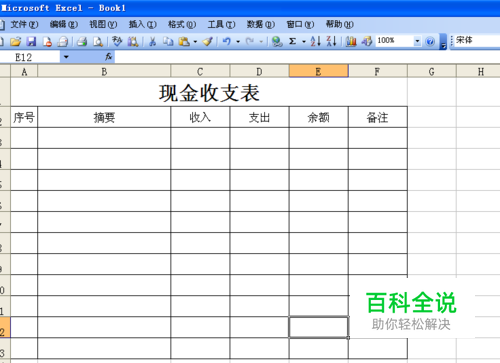500x363 pixels.
Task: Sort ascending with the A-Z icon
Action: click(x=315, y=41)
